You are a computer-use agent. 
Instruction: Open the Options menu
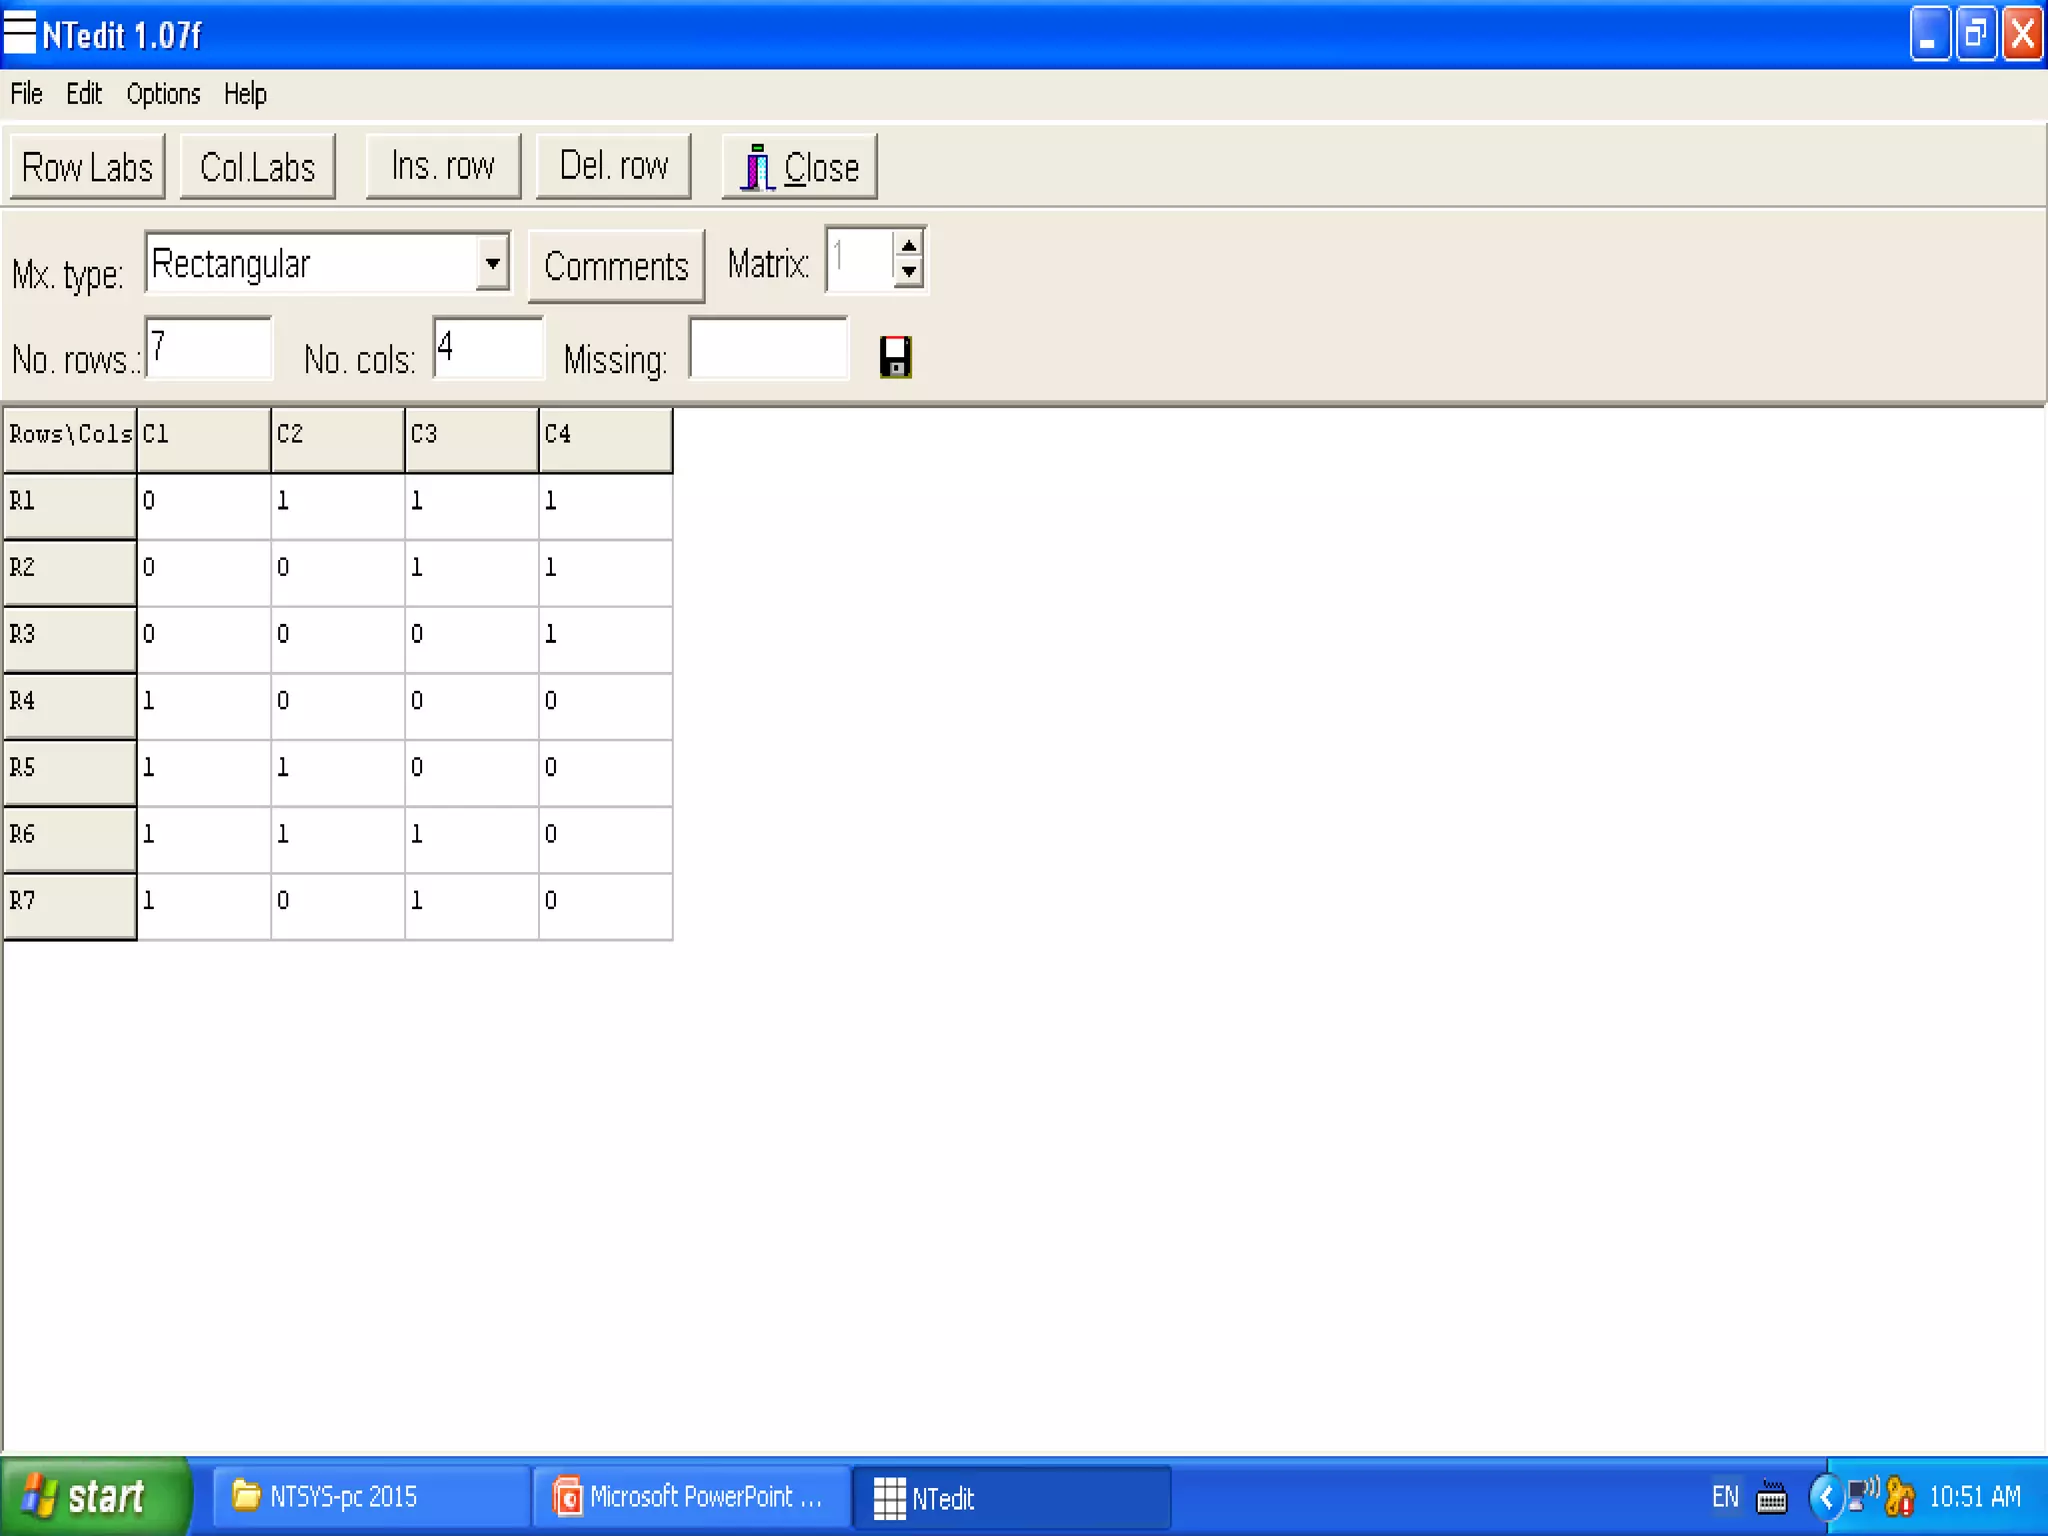[163, 94]
